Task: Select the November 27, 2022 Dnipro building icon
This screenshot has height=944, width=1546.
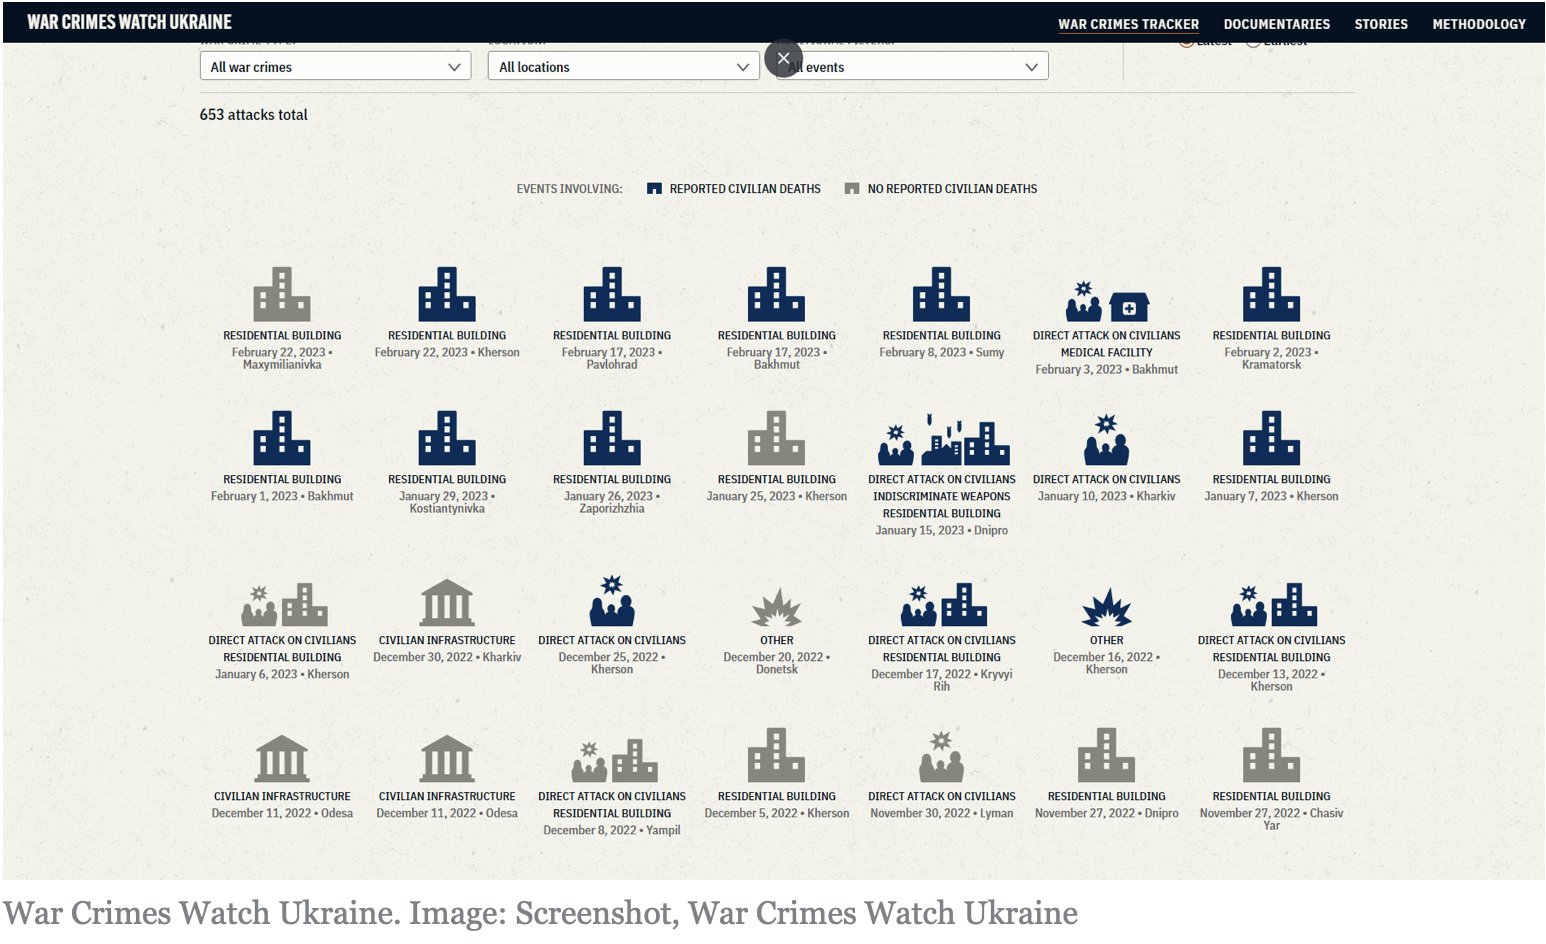Action: tap(1106, 755)
